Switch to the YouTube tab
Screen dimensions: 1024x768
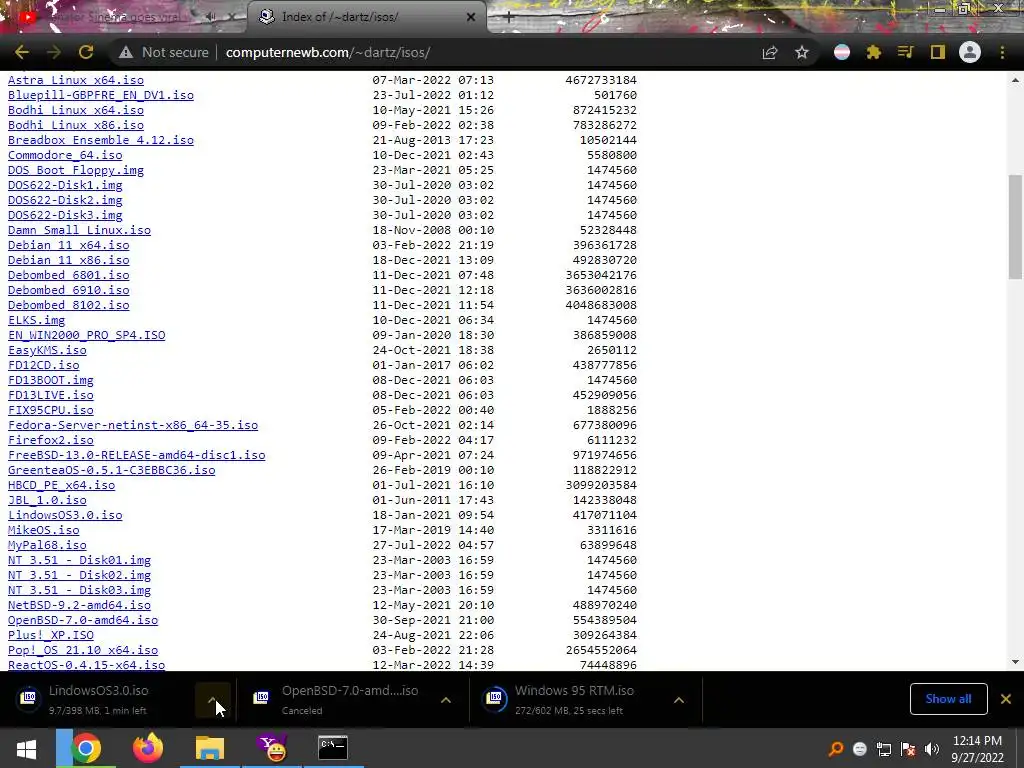(118, 17)
